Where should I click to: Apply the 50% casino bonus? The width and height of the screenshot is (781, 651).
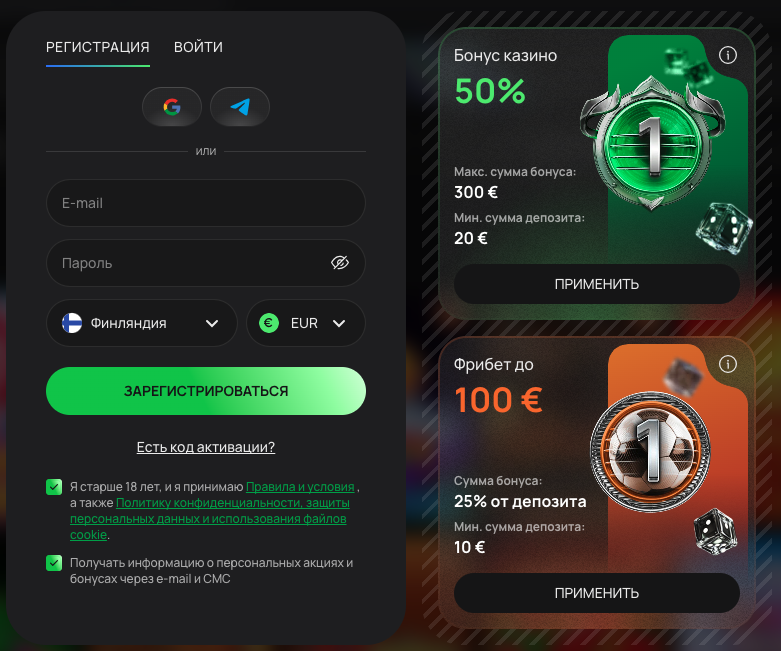[x=597, y=284]
